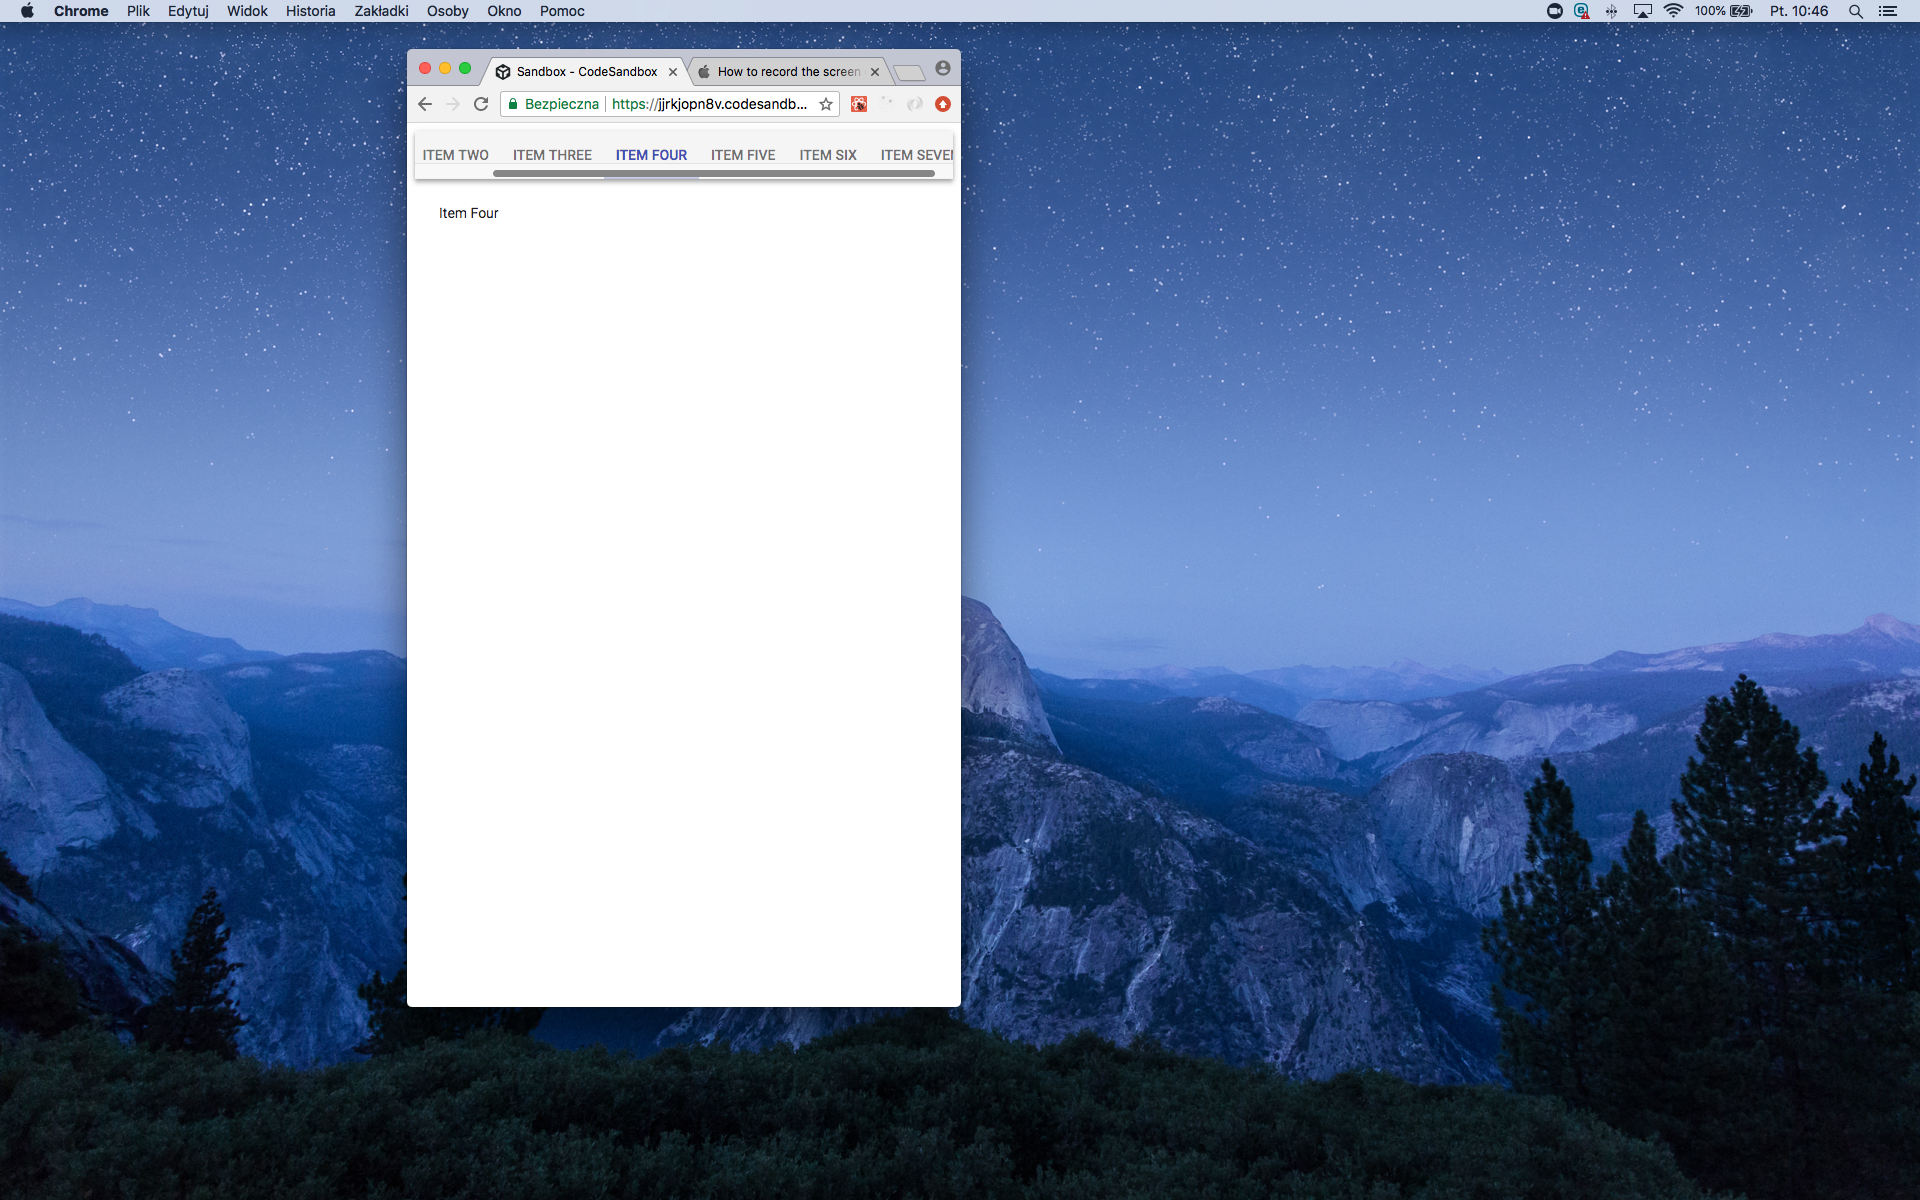Reload the CodeSandbox page
The width and height of the screenshot is (1920, 1200).
coord(481,104)
